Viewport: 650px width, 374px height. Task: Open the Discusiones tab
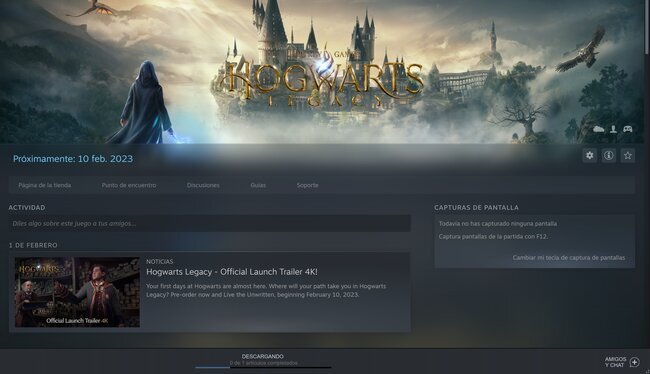click(203, 185)
